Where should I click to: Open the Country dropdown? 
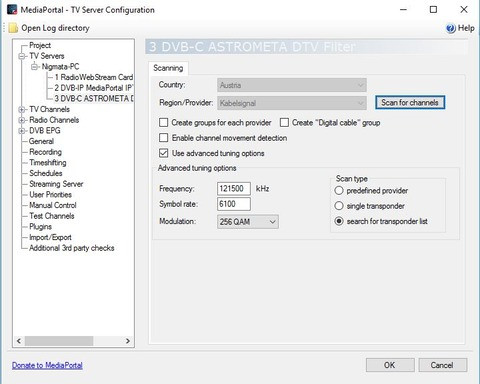pos(292,85)
